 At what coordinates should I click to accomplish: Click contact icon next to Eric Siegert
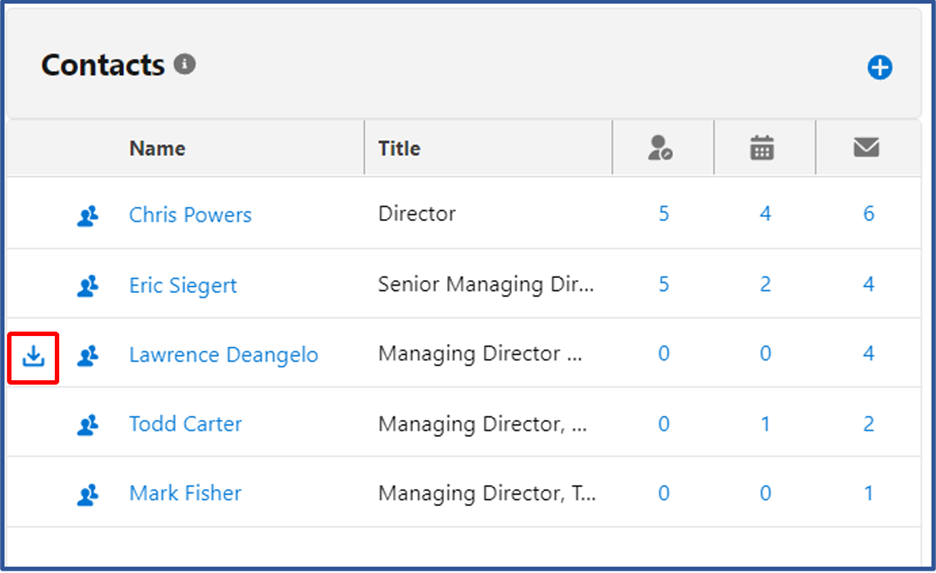[88, 286]
